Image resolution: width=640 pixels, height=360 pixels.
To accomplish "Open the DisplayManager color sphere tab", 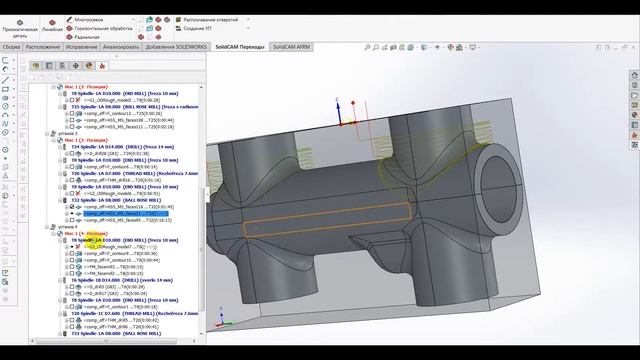I will (x=89, y=66).
